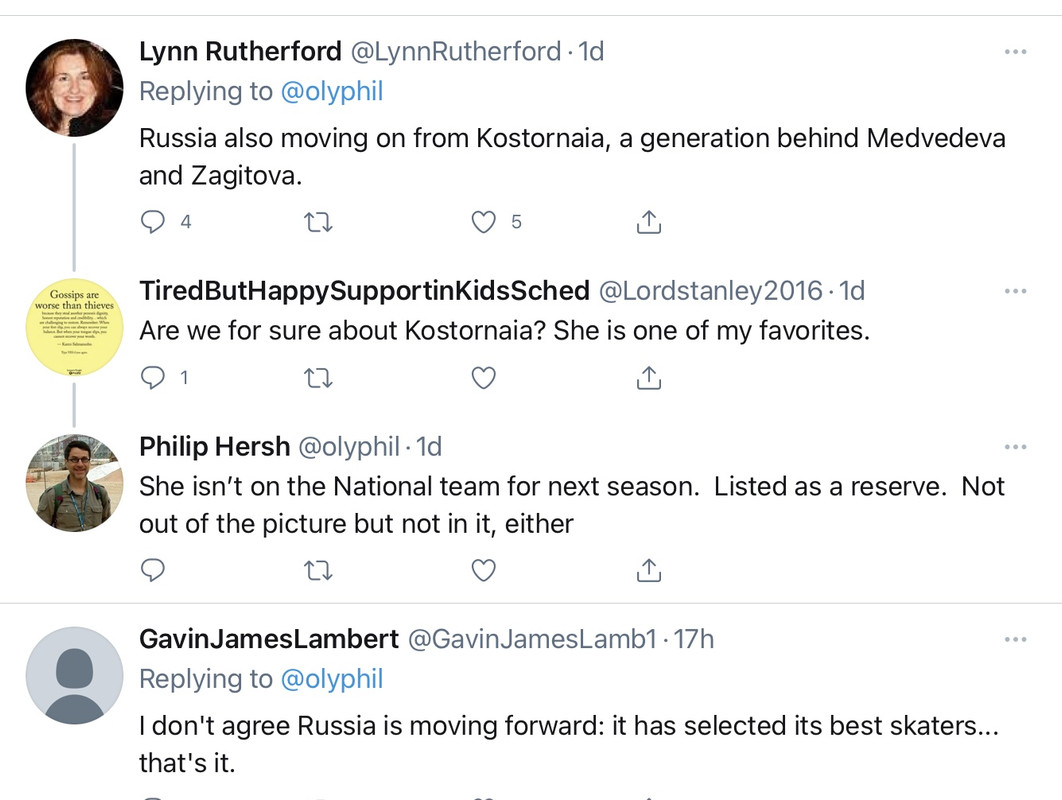Screen dimensions: 1062x800
Task: Open @olyphil link under Lynn Rutherford
Action: point(332,91)
